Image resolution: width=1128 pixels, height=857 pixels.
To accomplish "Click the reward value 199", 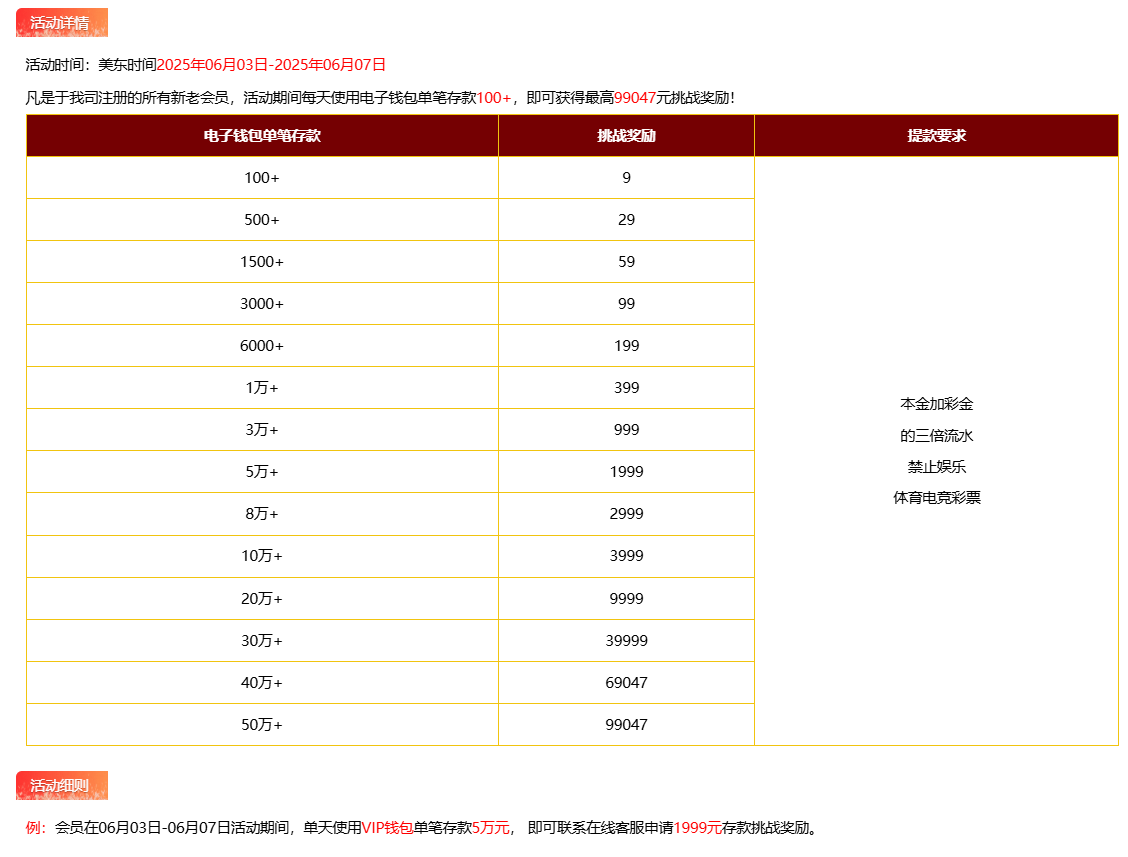I will click(x=626, y=345).
